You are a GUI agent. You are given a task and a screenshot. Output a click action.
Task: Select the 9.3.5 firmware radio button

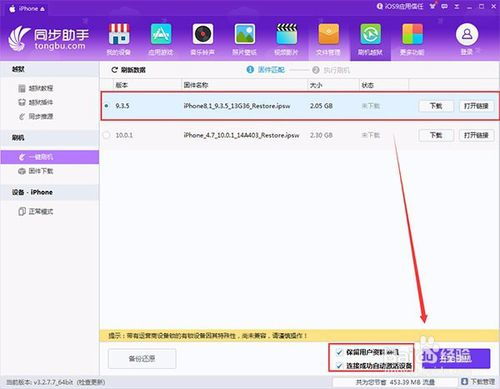click(106, 106)
